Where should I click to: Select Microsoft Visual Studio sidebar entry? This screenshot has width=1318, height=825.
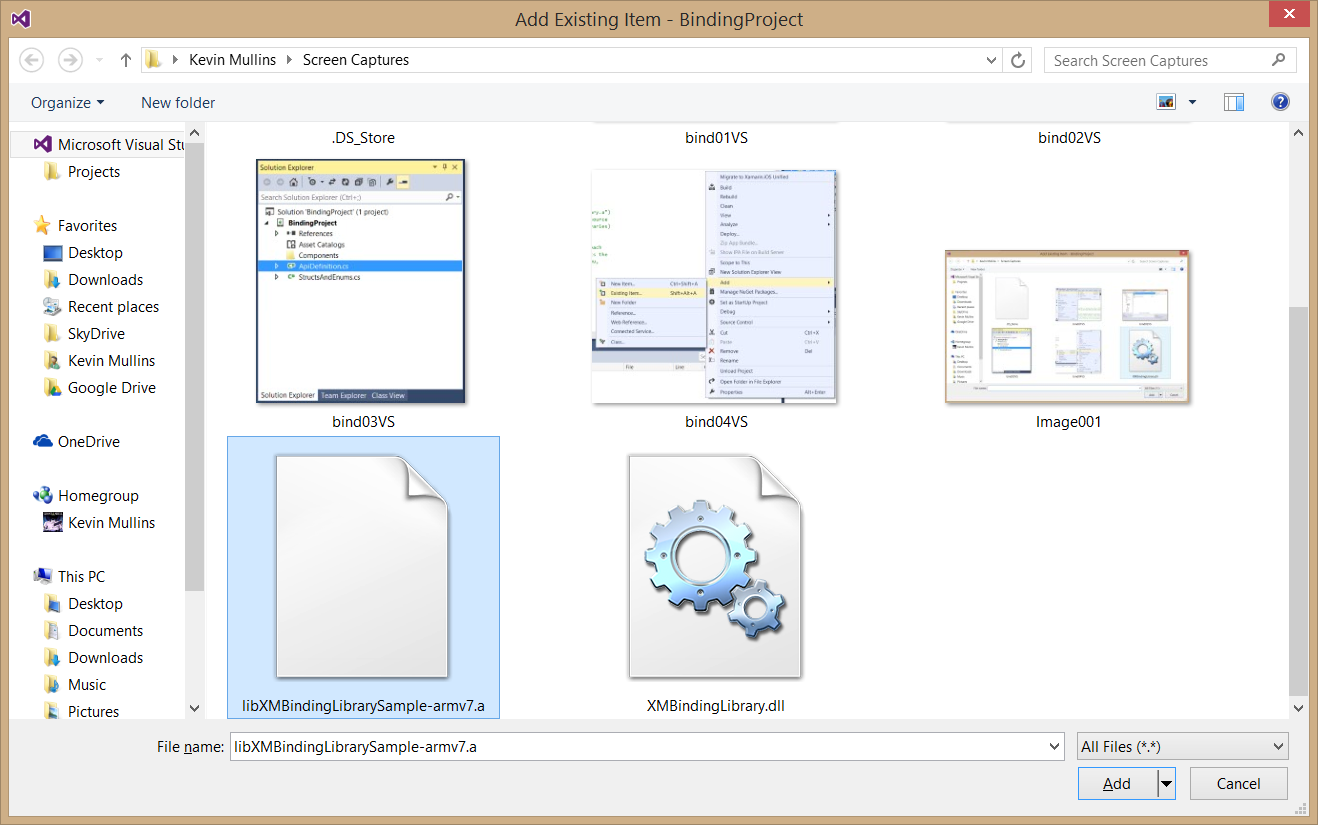[98, 145]
